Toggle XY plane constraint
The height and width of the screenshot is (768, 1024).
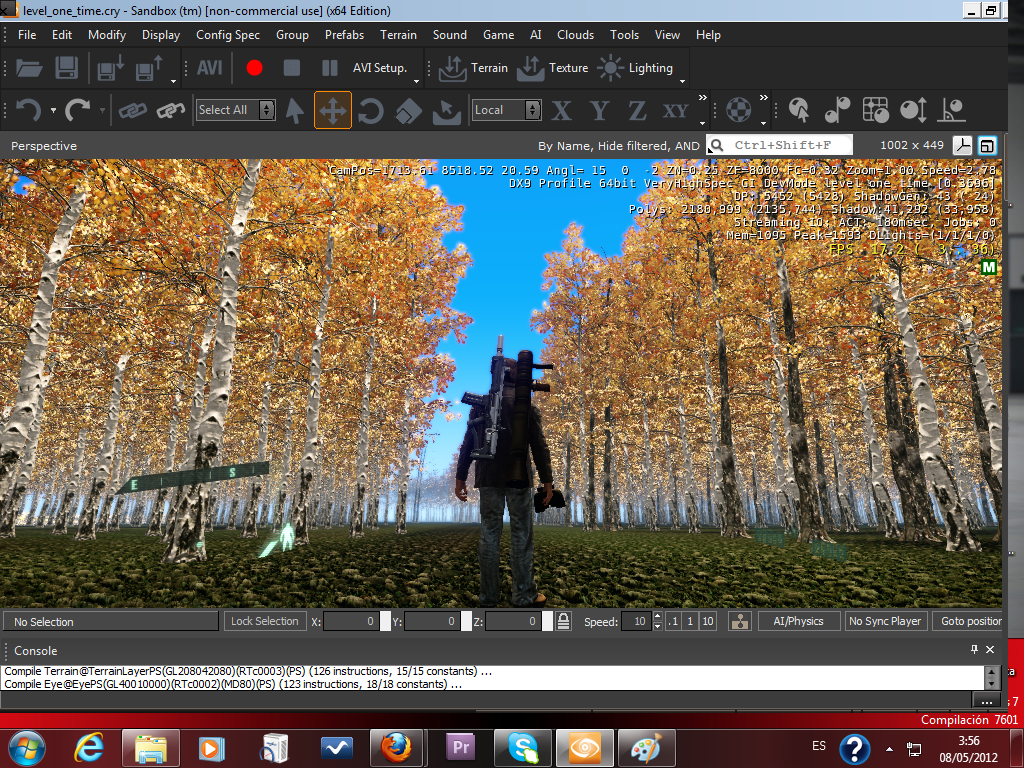[x=675, y=110]
